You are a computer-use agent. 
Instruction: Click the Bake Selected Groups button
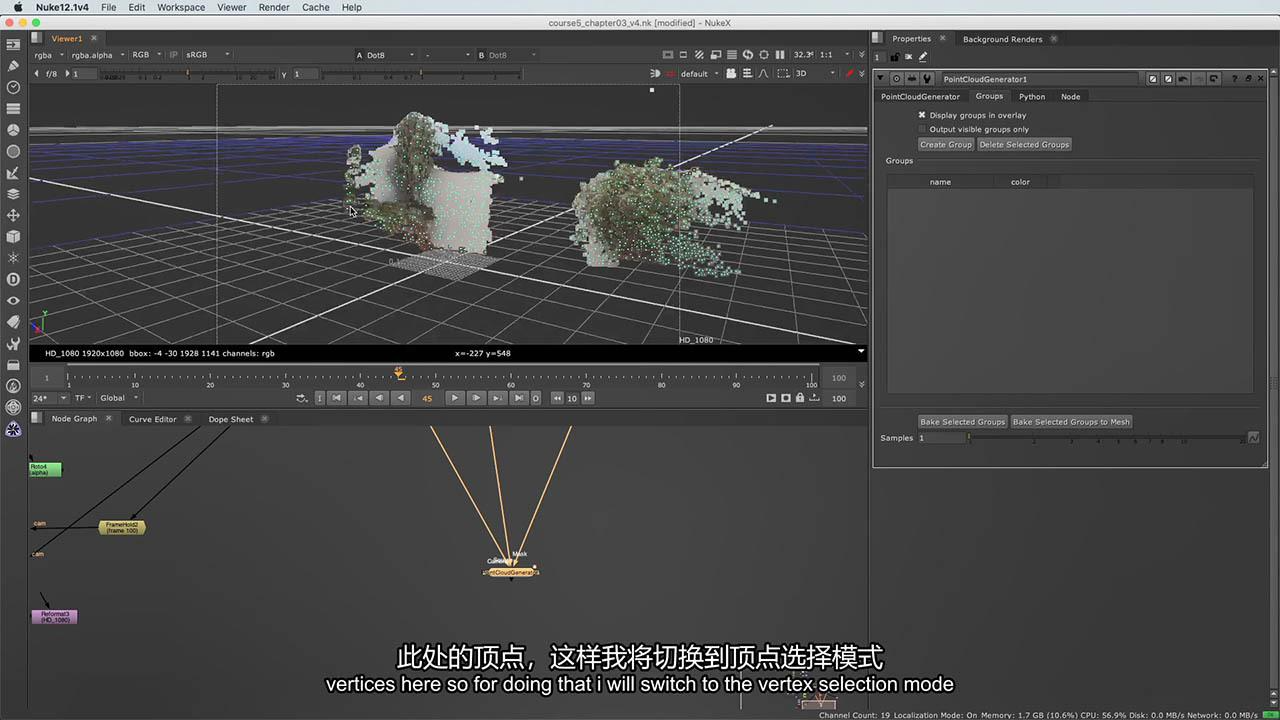click(963, 422)
